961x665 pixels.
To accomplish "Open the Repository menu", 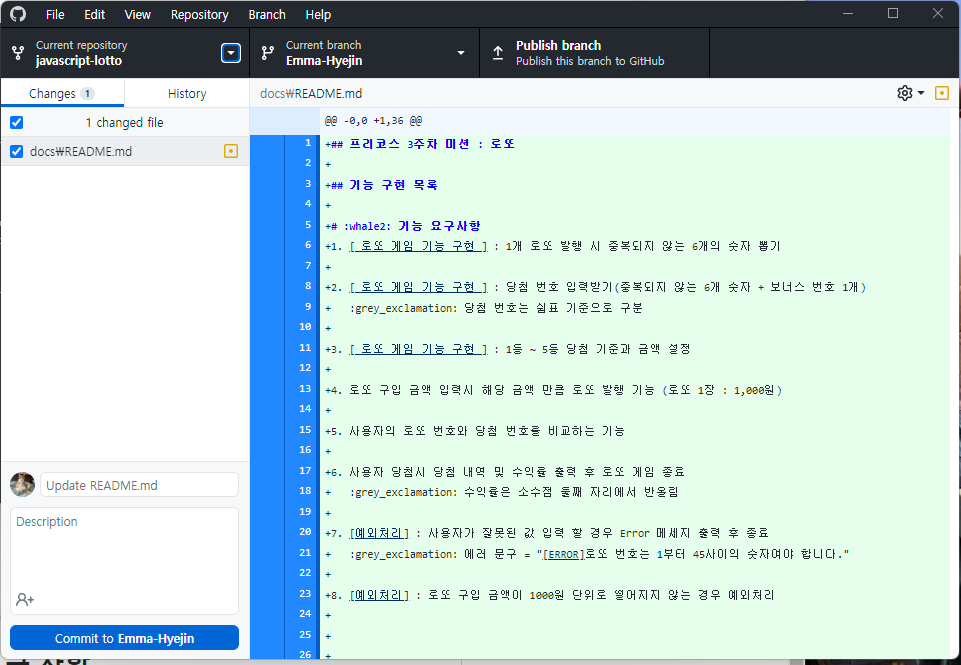I will [x=199, y=14].
